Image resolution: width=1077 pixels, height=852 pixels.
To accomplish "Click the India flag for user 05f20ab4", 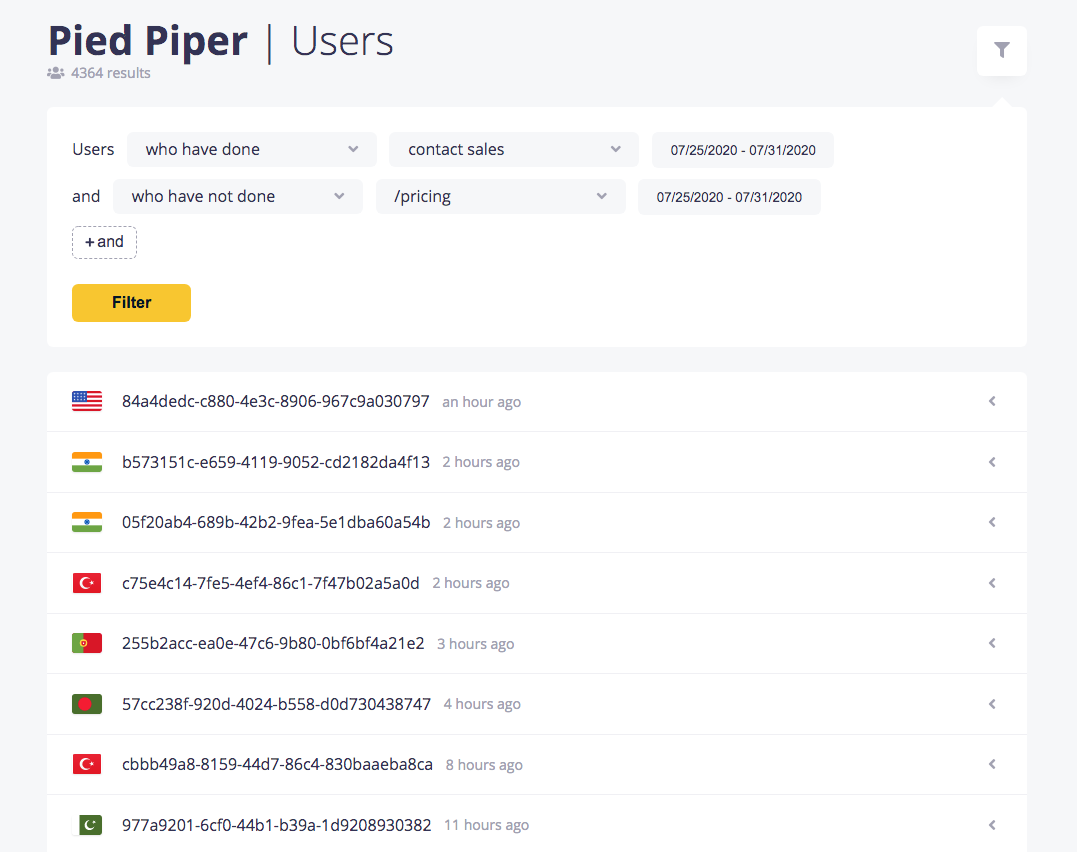I will click(x=87, y=522).
